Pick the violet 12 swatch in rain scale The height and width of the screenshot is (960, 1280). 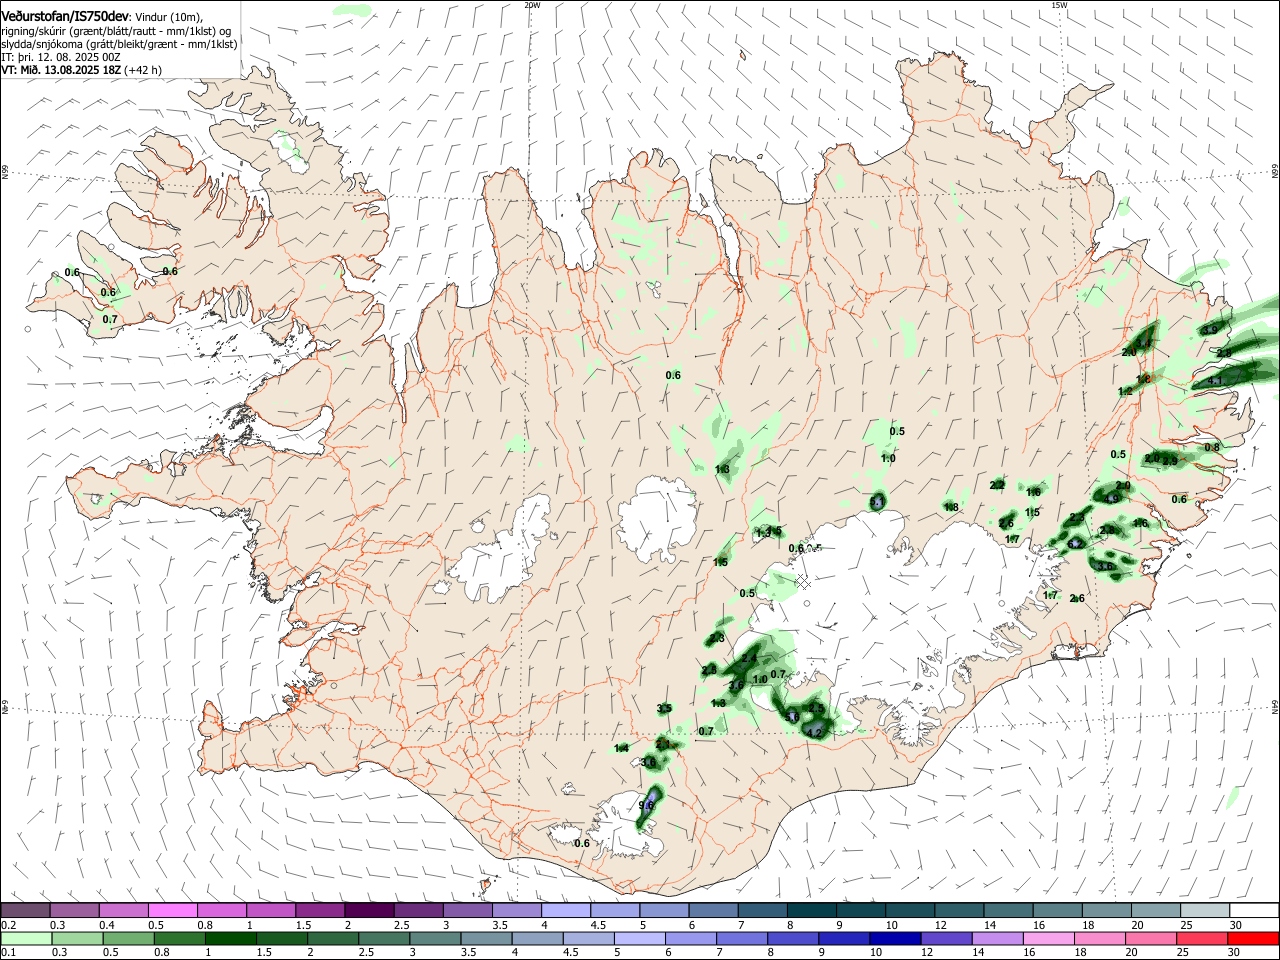tap(945, 938)
